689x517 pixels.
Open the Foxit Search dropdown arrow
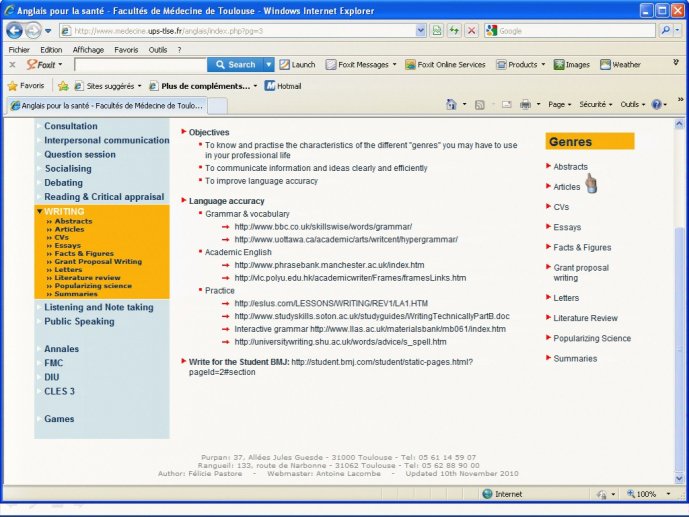coord(268,65)
